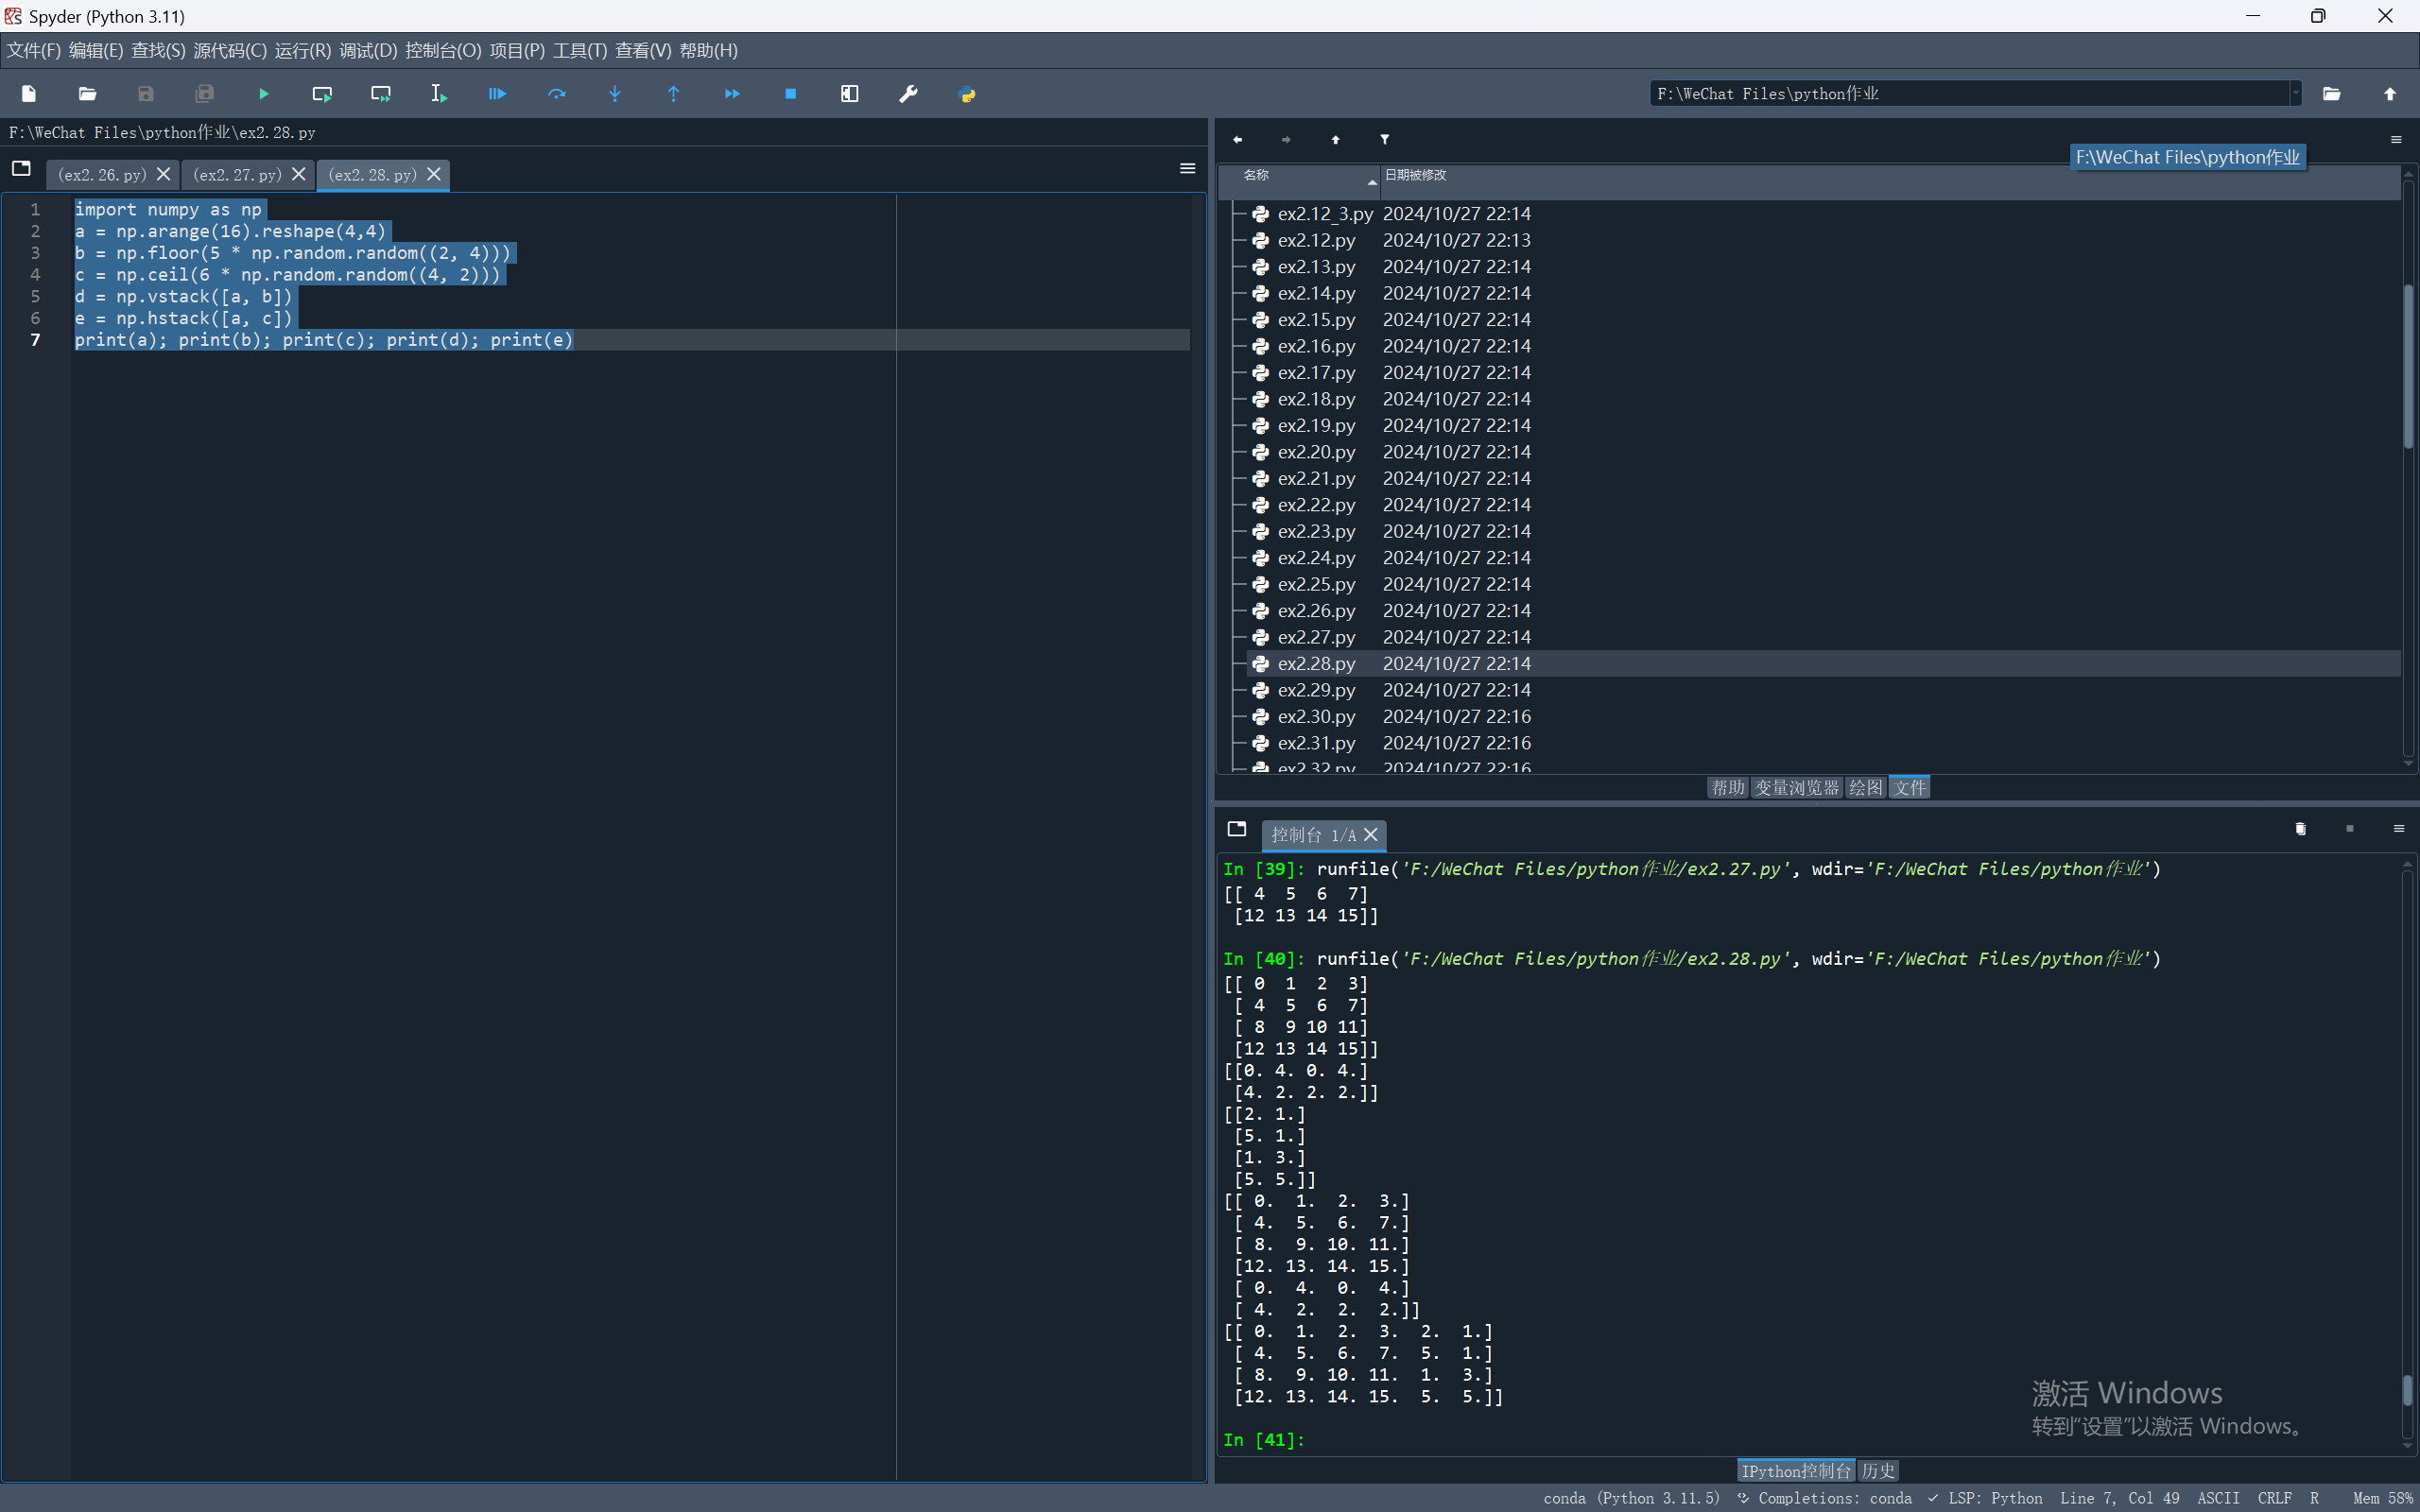Screen dimensions: 2420x1512
Task: Maximize current pane using toolbar icon
Action: click(849, 94)
